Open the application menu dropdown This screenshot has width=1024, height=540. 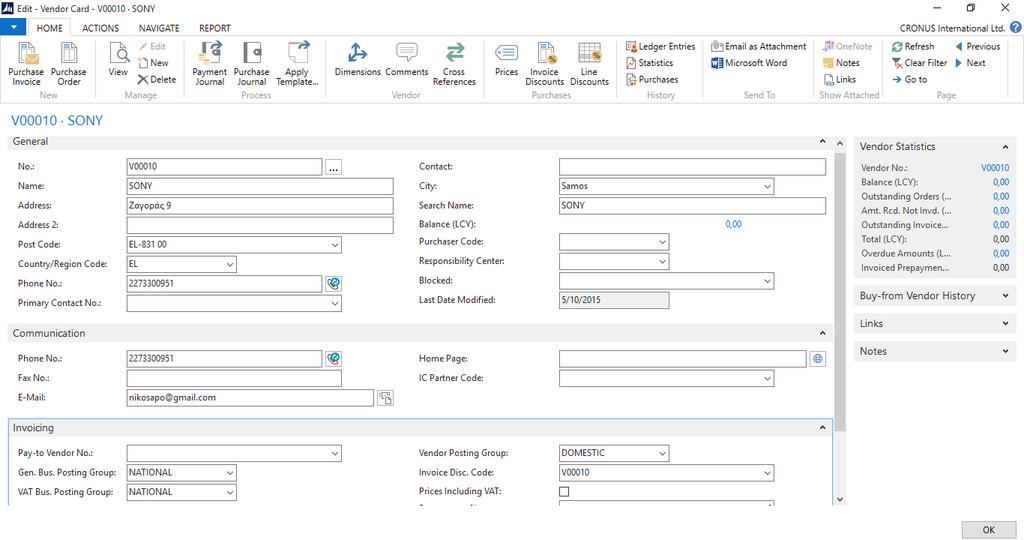click(13, 27)
